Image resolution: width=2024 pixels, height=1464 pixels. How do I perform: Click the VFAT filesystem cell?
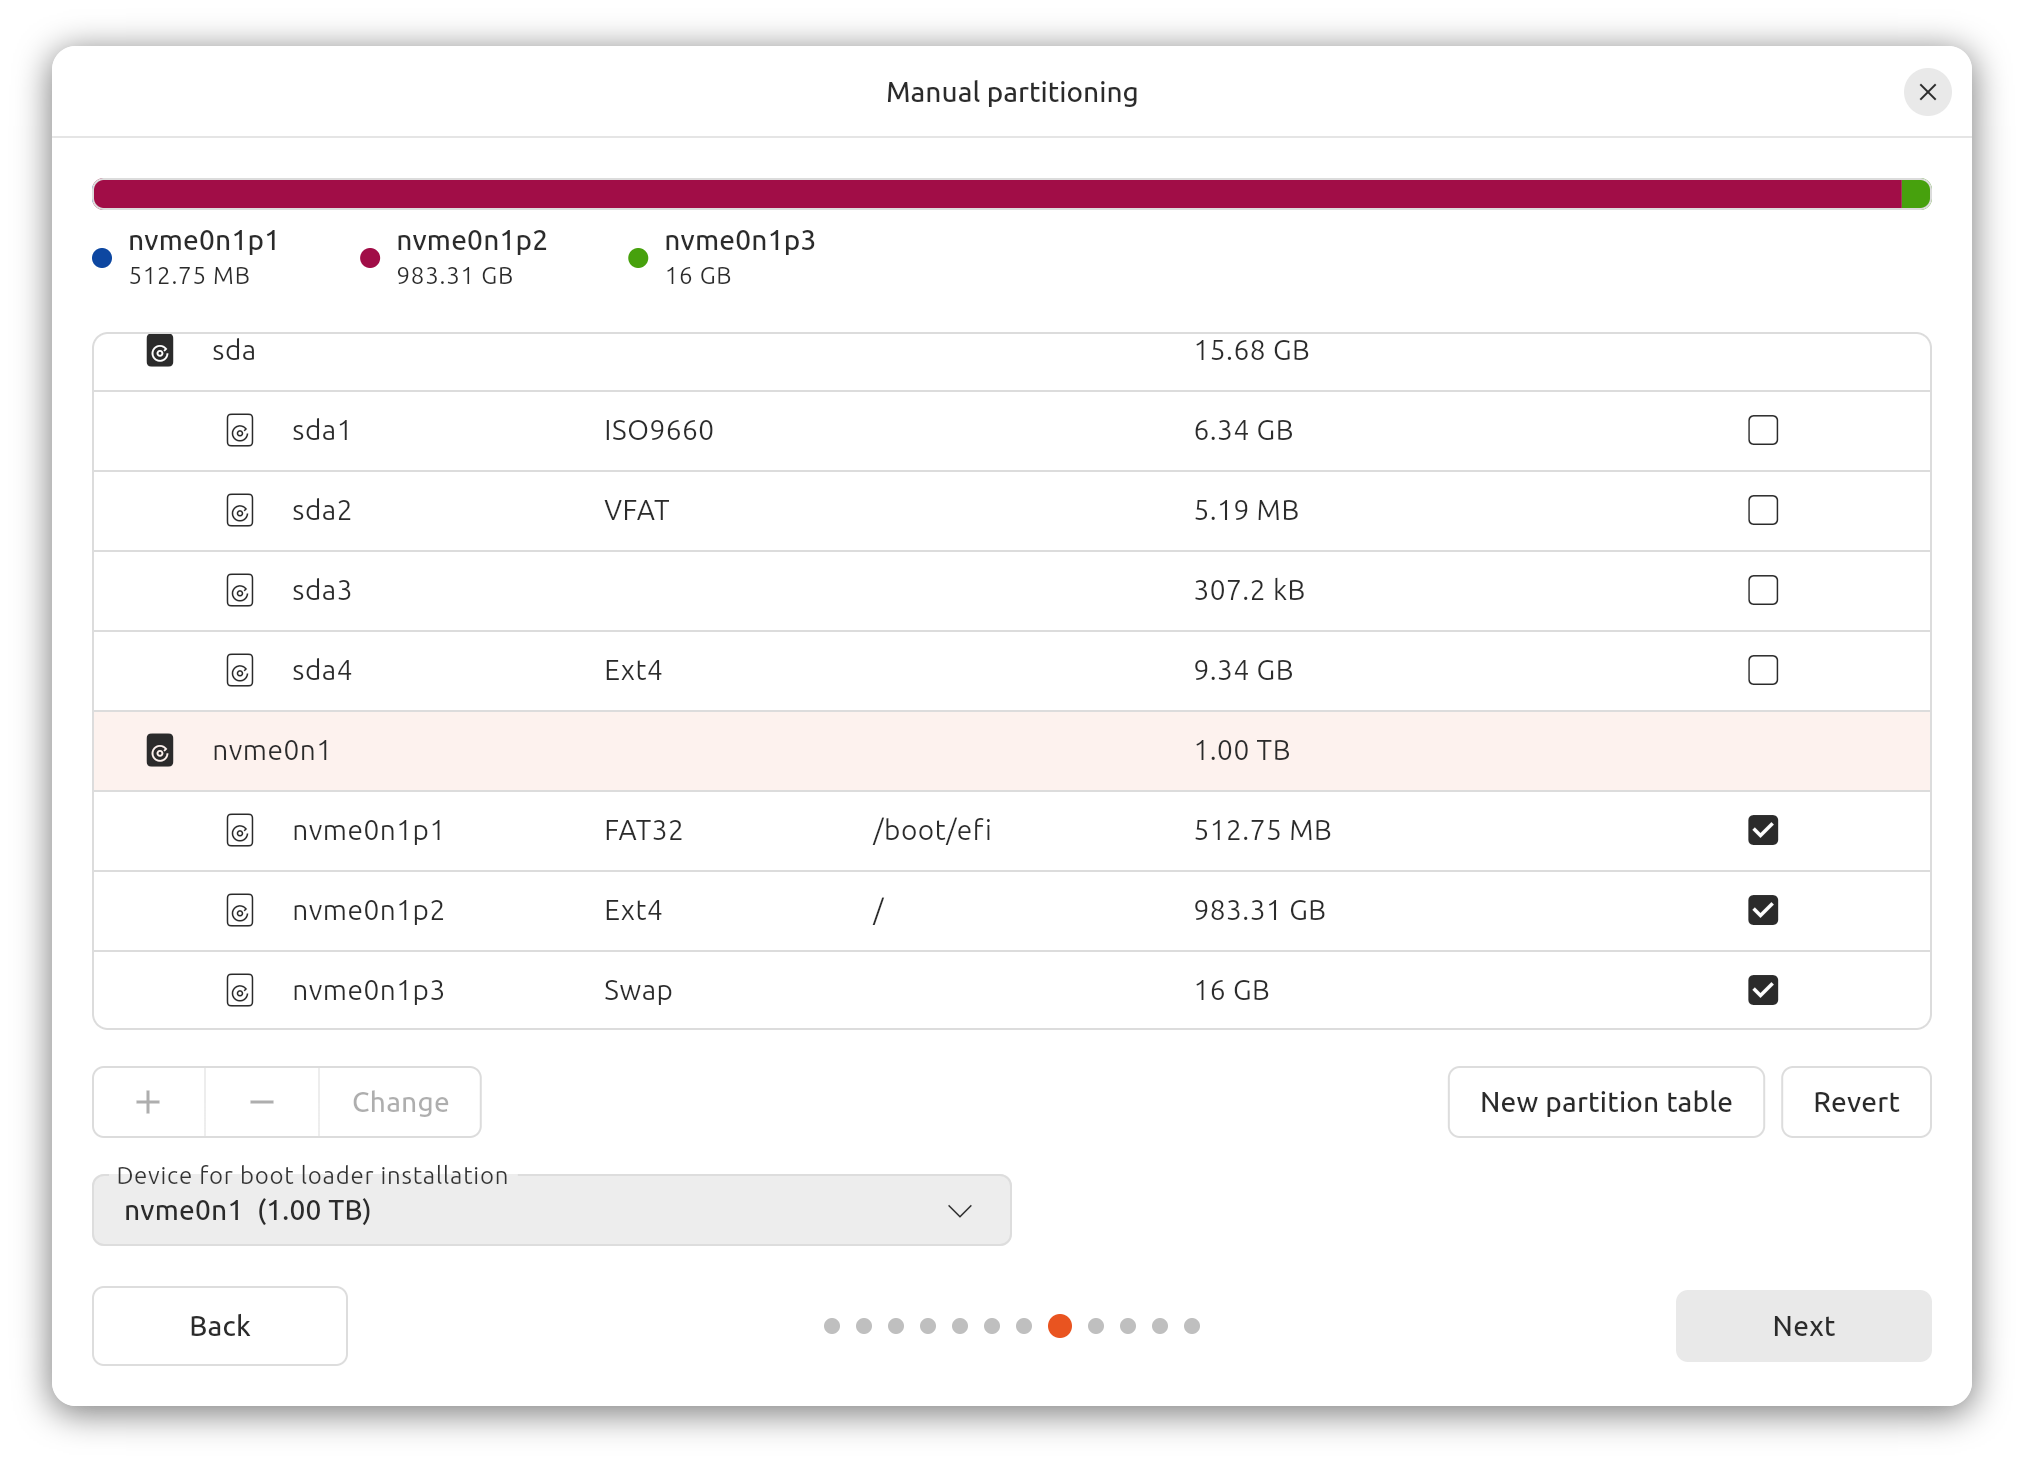pos(637,511)
